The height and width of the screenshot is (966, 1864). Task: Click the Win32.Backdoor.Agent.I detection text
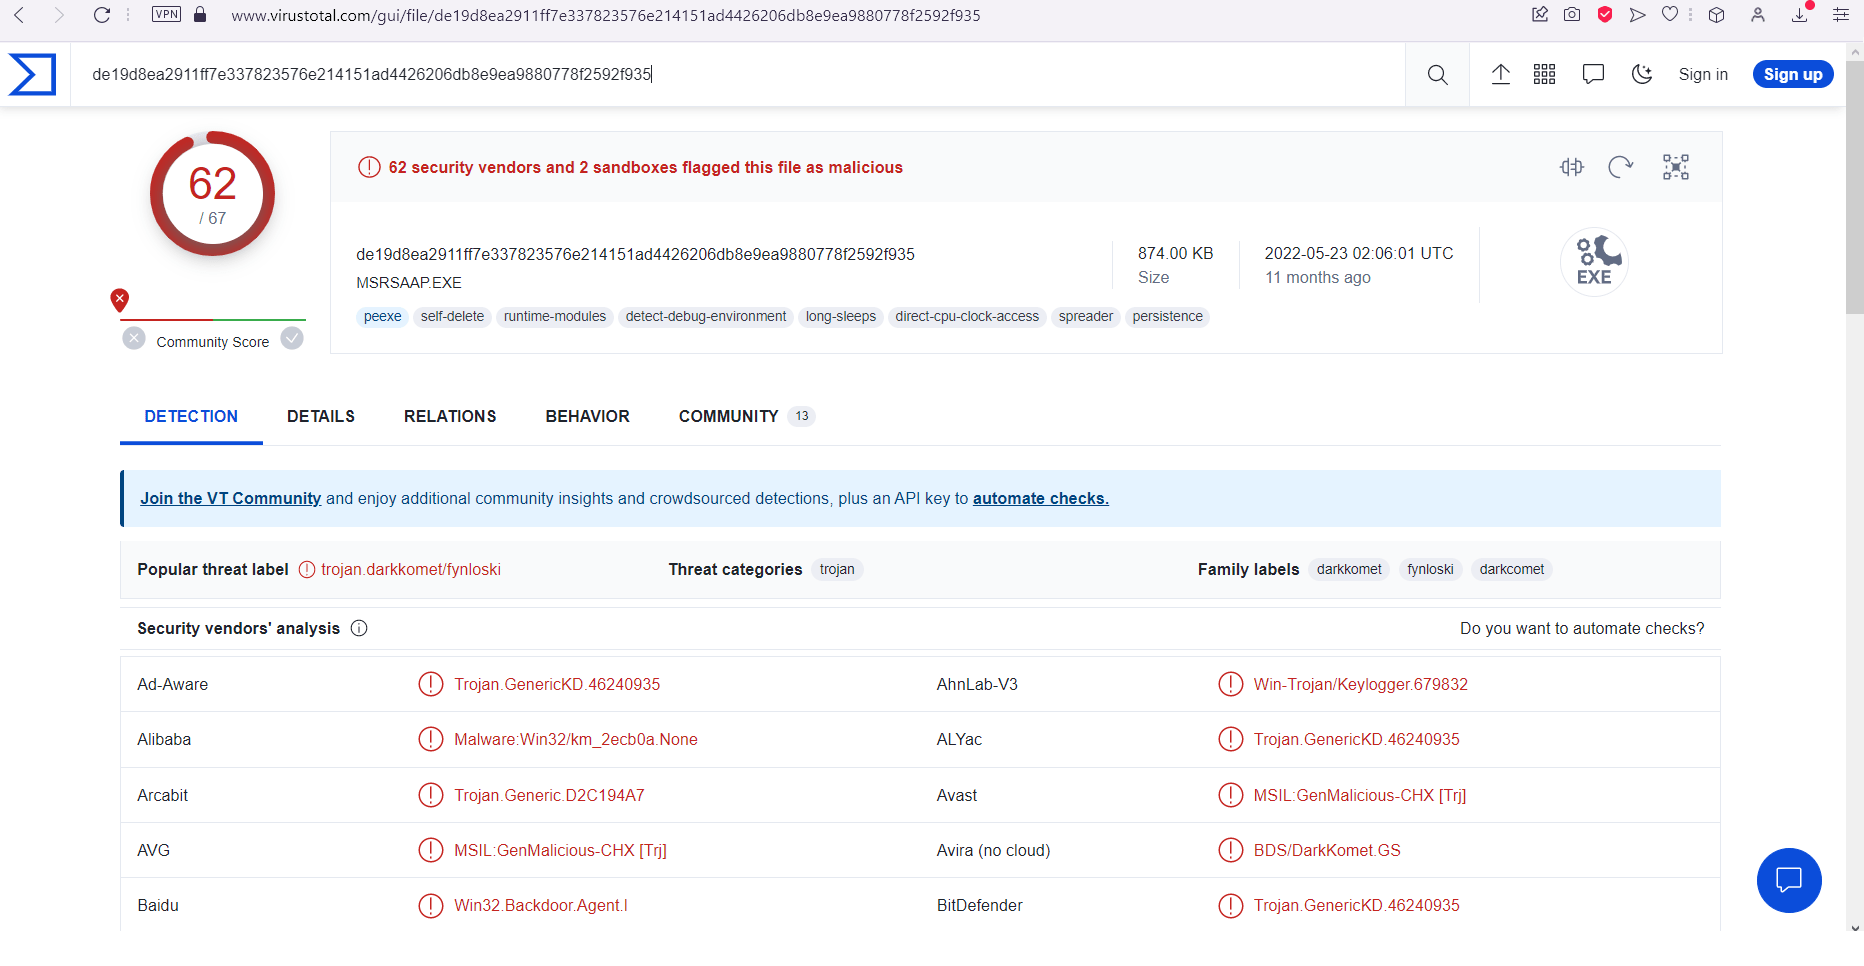click(x=541, y=905)
